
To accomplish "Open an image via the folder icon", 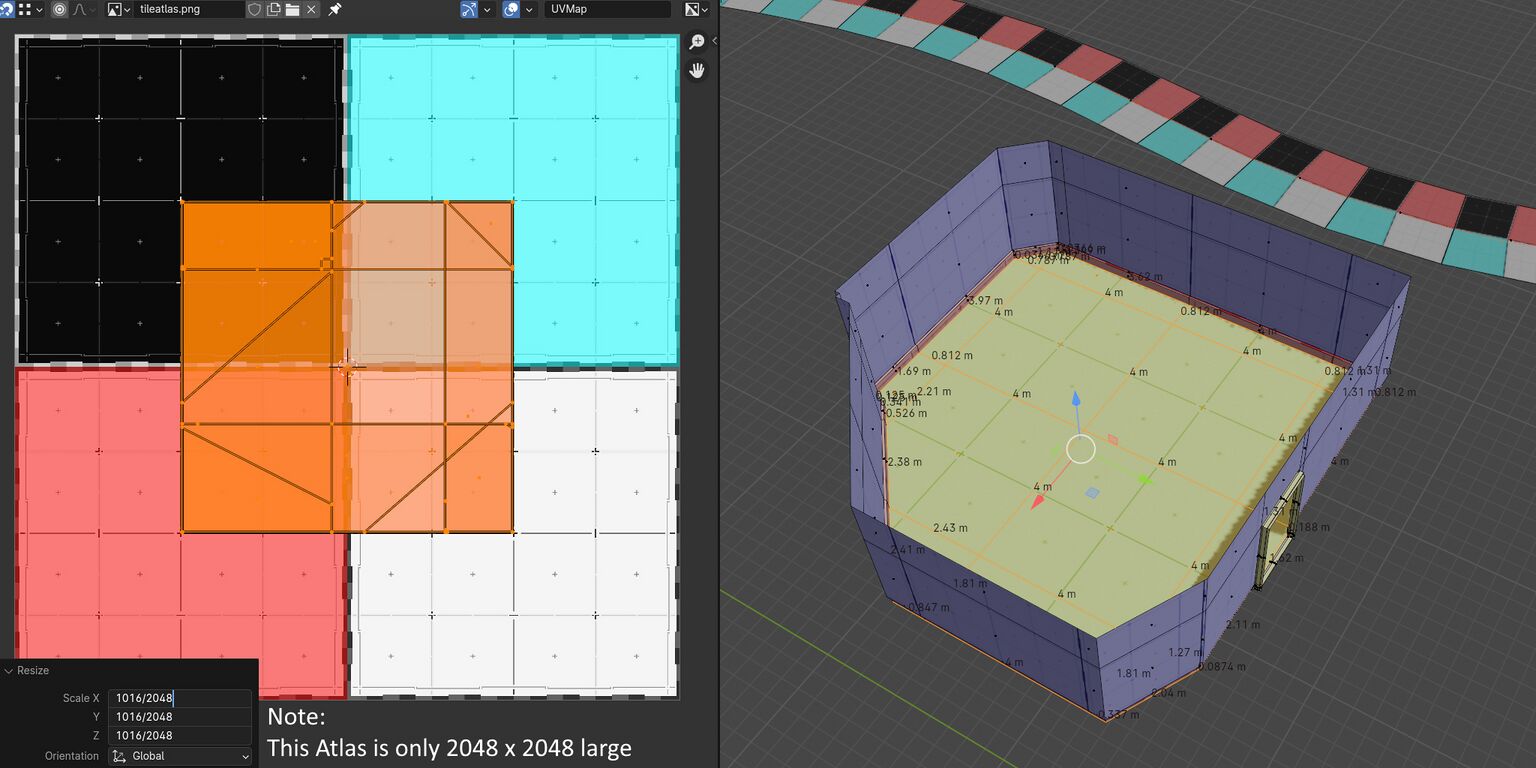I will point(294,9).
